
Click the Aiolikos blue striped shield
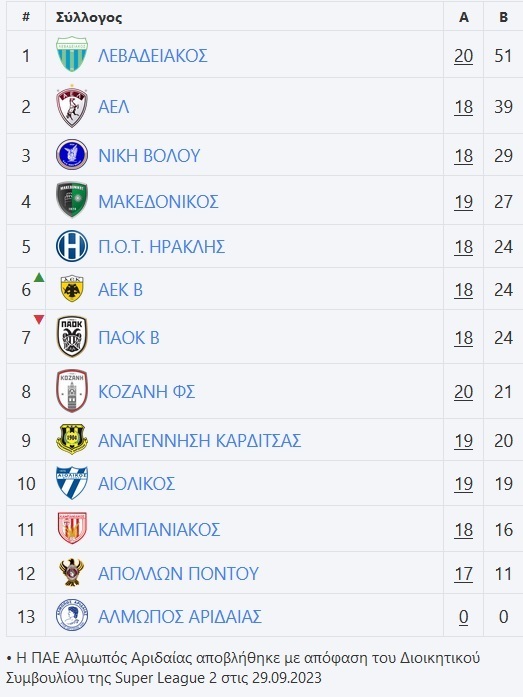point(72,483)
